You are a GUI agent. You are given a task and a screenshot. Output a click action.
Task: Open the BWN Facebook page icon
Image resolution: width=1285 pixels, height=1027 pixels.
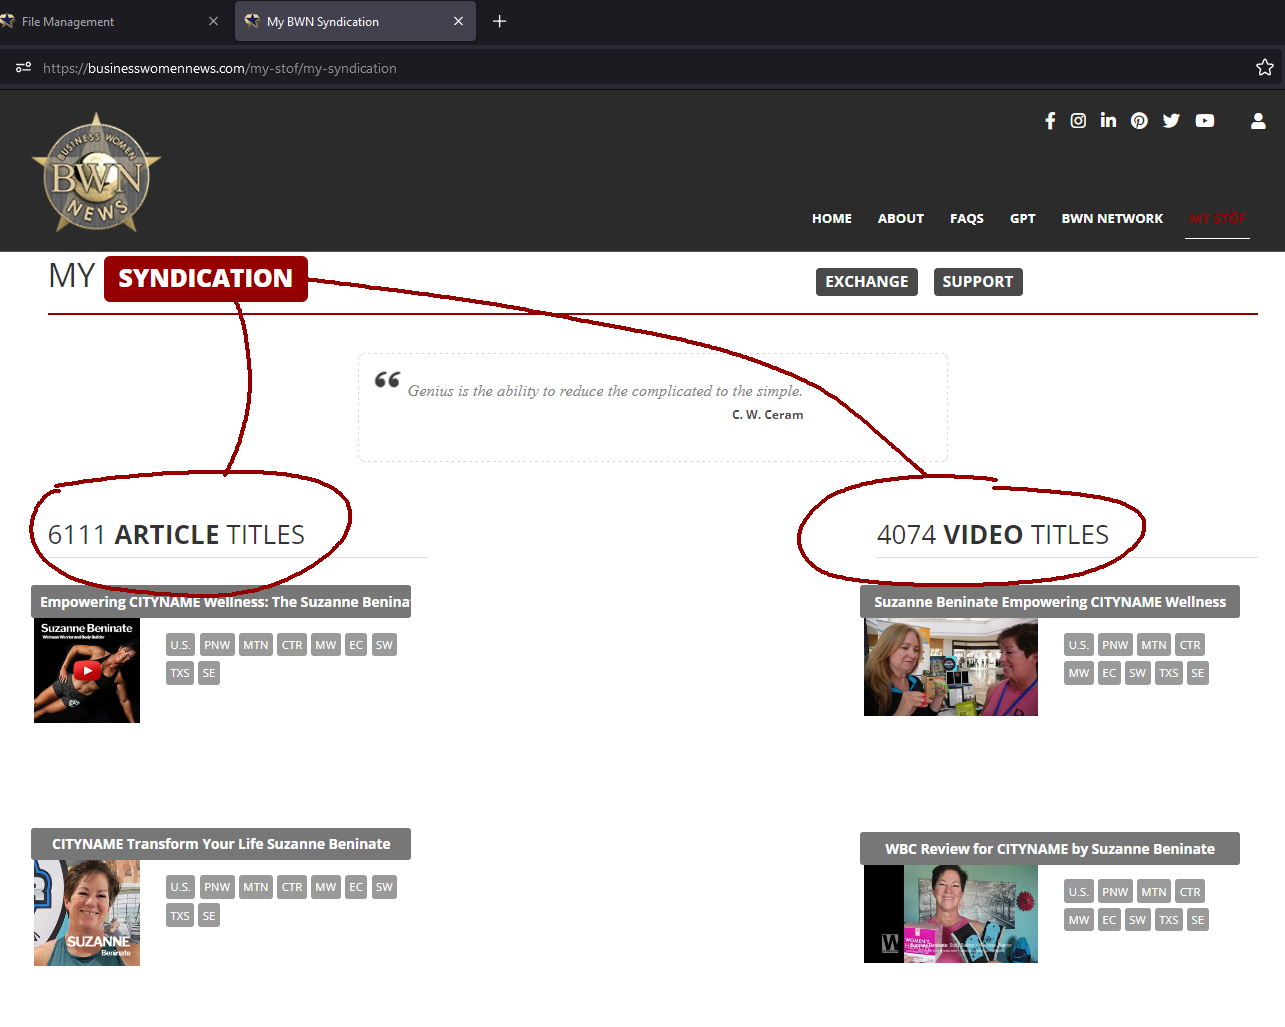coord(1050,121)
